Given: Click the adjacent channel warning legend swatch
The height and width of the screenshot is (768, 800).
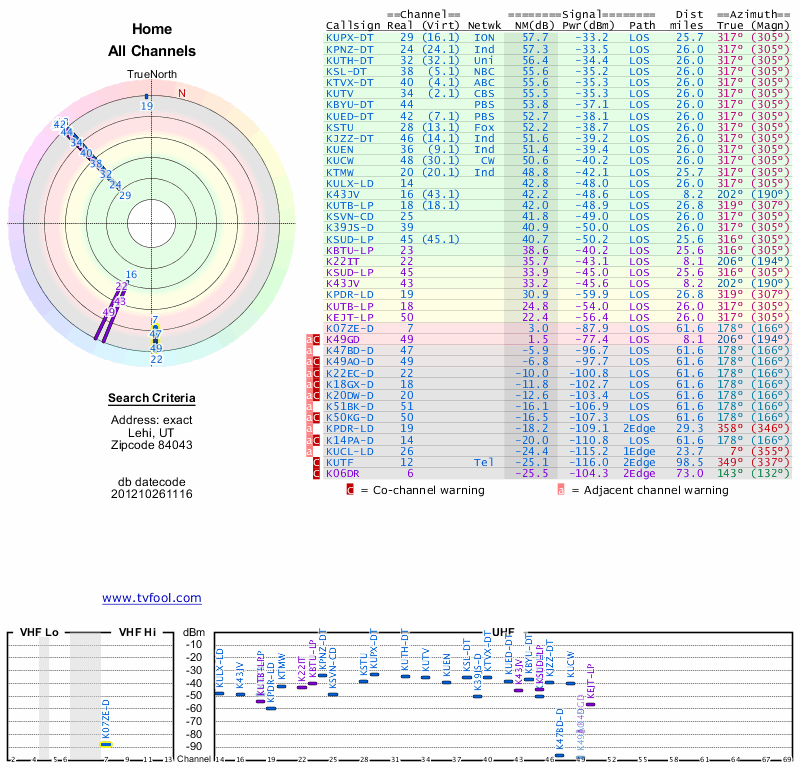Looking at the screenshot, I should click(561, 490).
